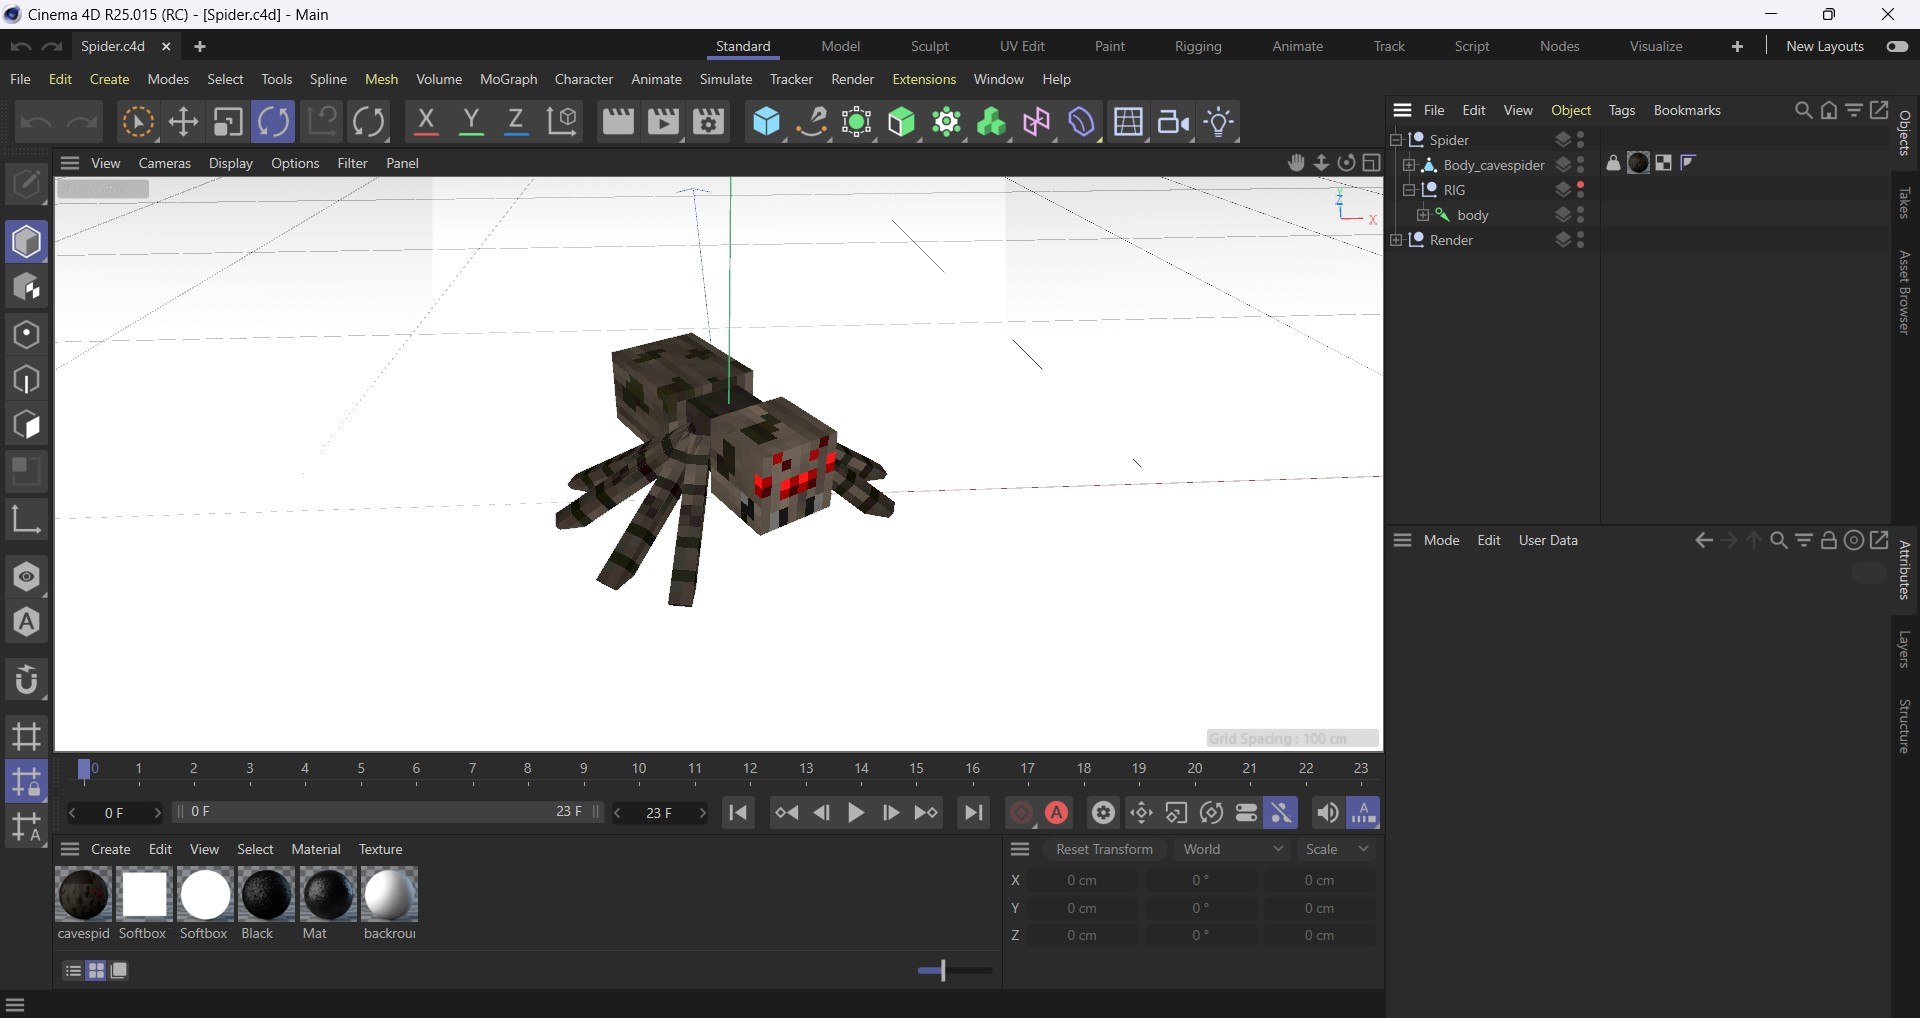Click the viewport pan hand icon
Viewport: 1920px width, 1018px height.
(x=1296, y=162)
